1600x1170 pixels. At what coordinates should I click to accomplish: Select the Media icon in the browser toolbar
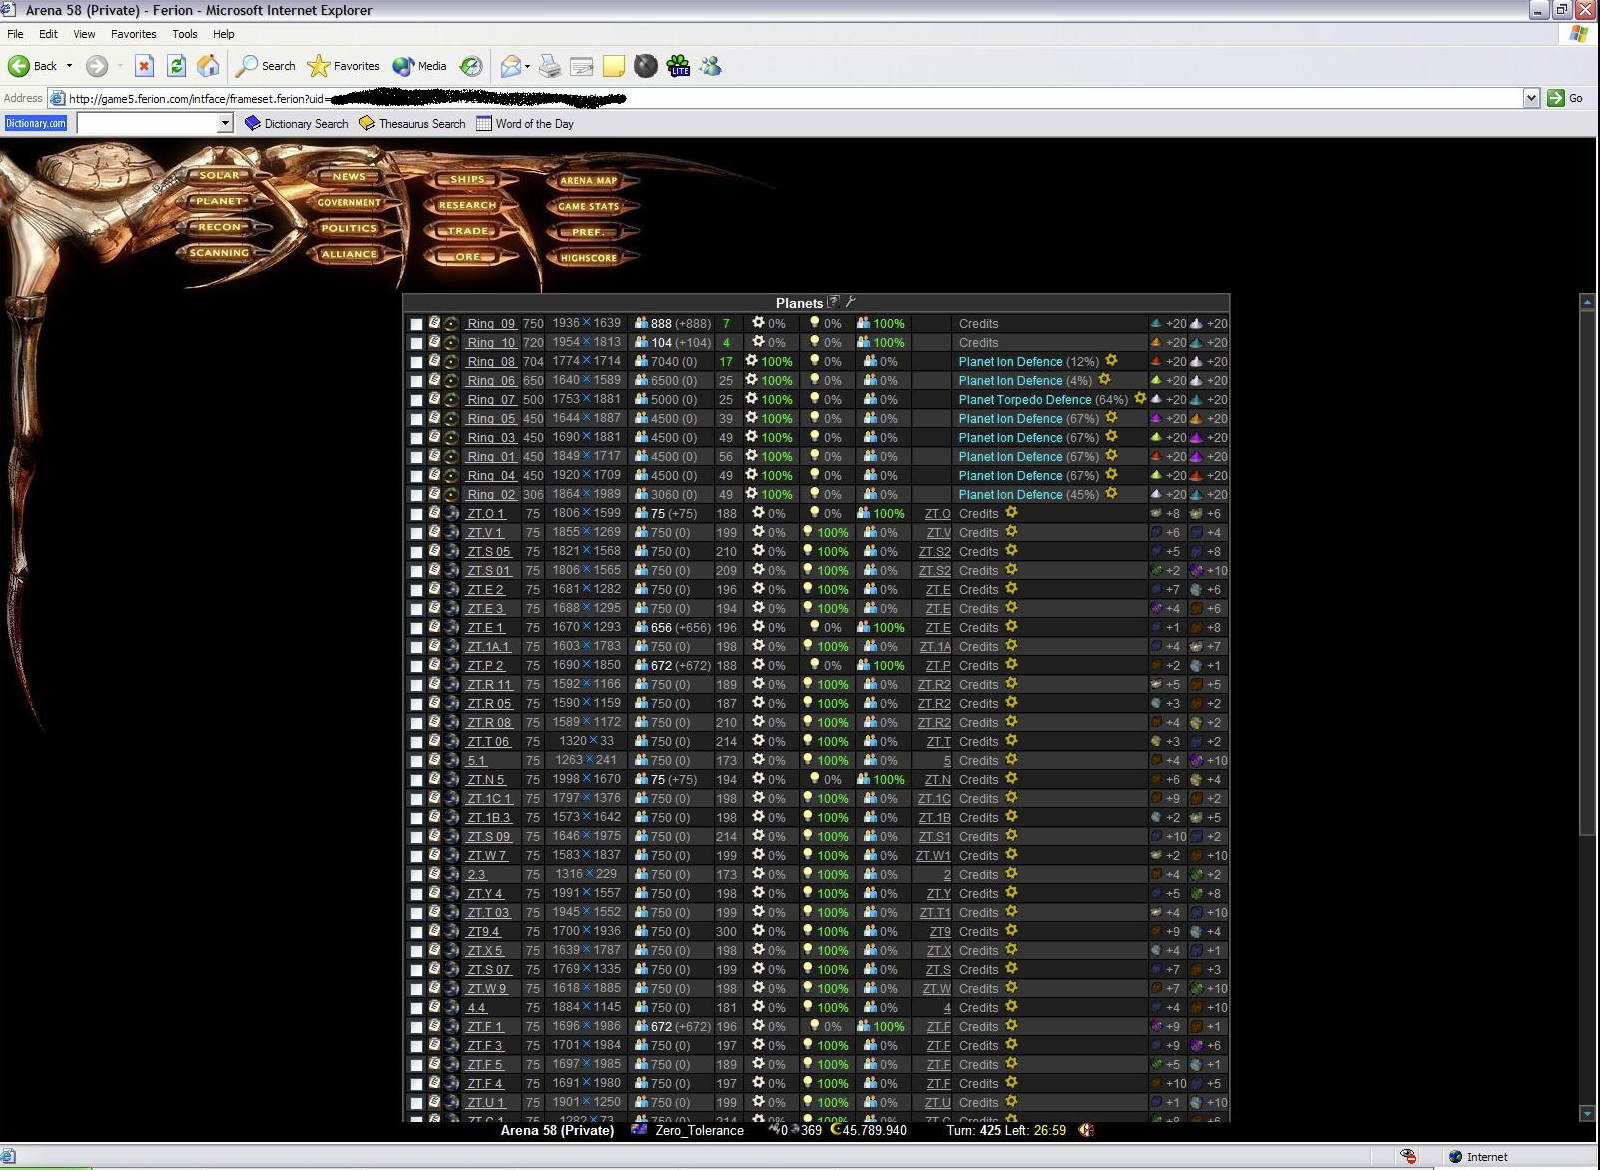coord(418,66)
